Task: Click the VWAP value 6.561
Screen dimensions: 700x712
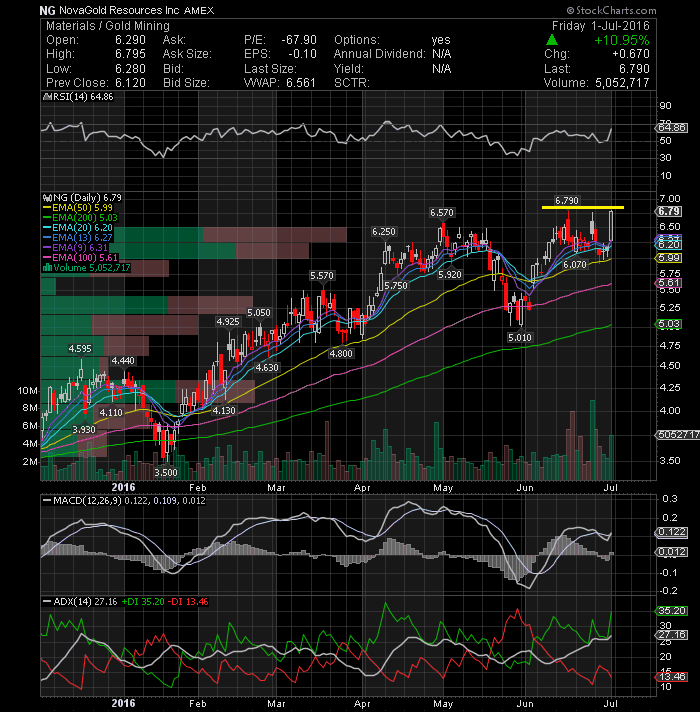Action: pos(301,83)
